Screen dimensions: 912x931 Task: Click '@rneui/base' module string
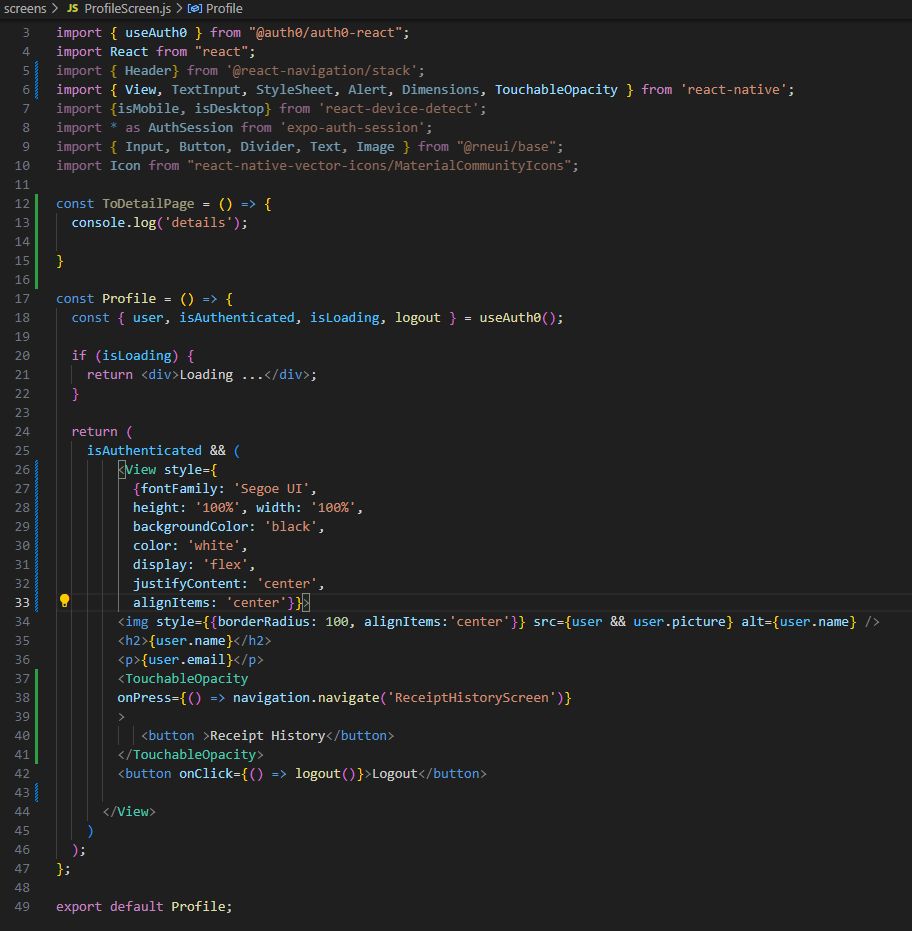pos(506,147)
